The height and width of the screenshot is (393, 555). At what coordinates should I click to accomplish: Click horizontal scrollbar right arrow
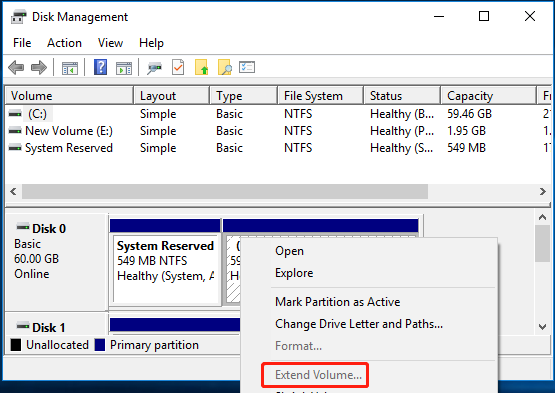543,192
